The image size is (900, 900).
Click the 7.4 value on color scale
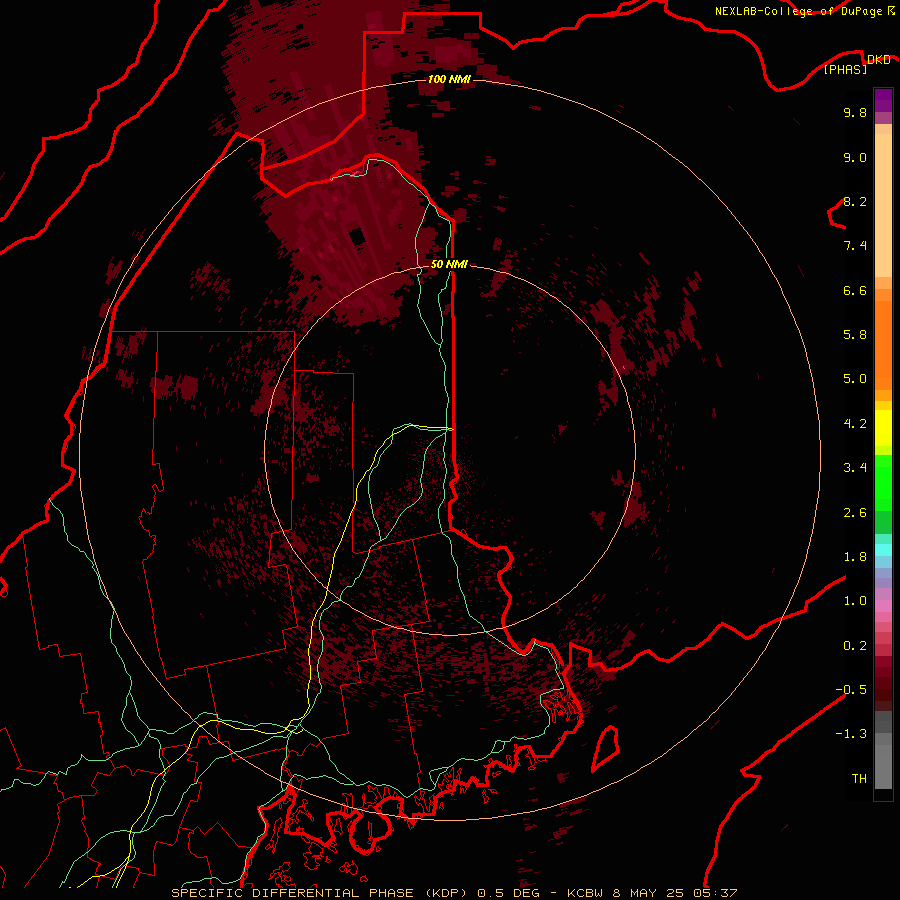pyautogui.click(x=855, y=246)
